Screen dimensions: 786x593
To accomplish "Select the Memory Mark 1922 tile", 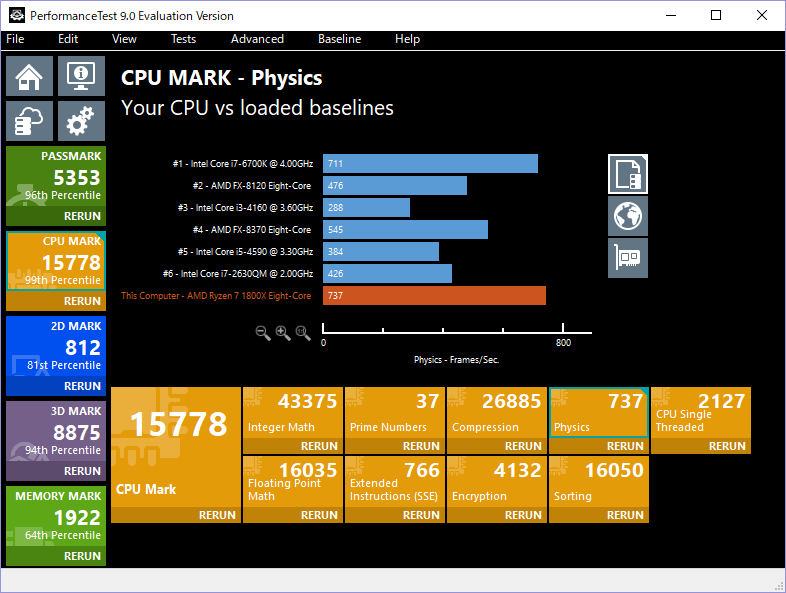I will (x=56, y=516).
